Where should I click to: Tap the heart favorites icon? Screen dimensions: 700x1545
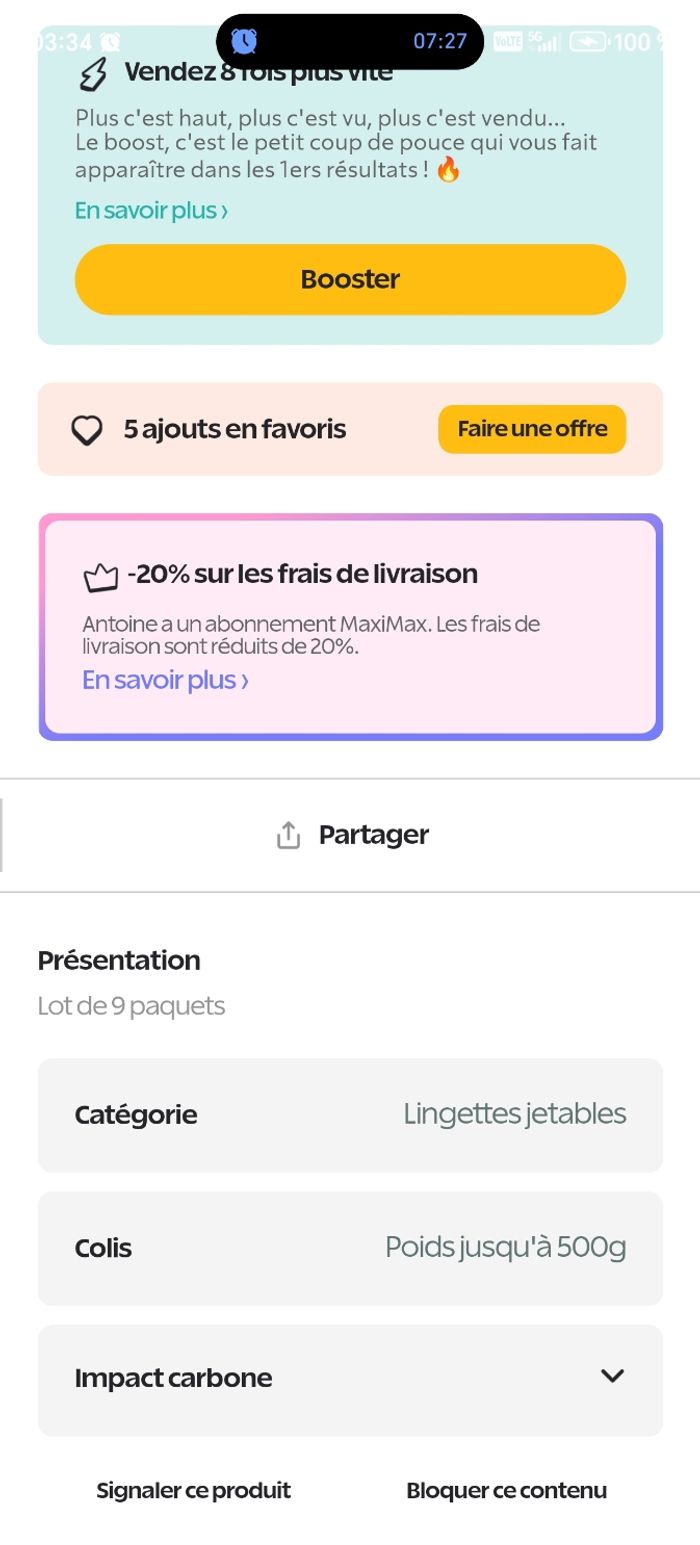(x=87, y=430)
